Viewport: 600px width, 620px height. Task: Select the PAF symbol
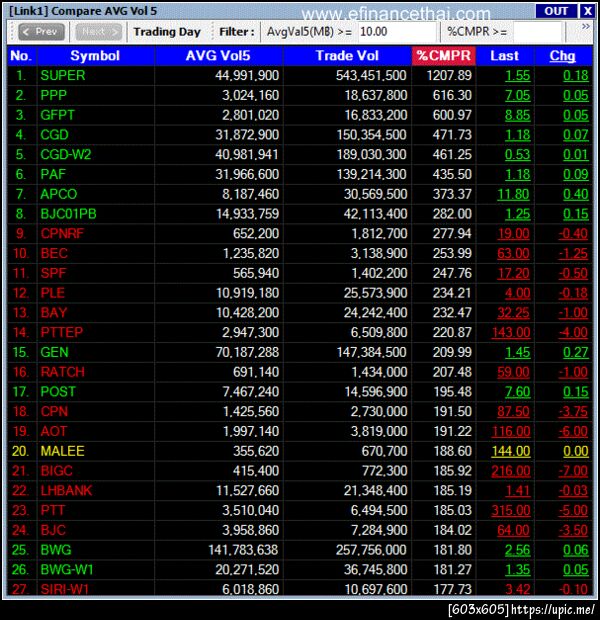coord(53,174)
